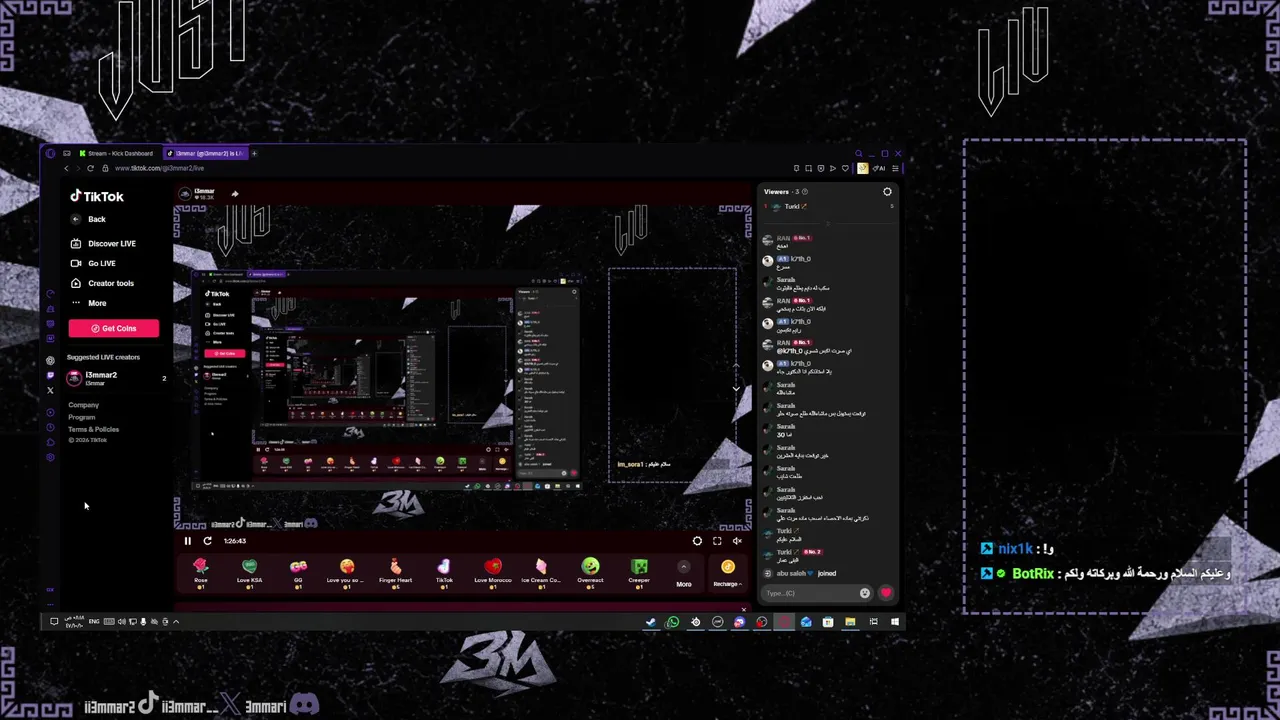1280x720 pixels.
Task: Share the live stream via arrow icon
Action: click(235, 194)
